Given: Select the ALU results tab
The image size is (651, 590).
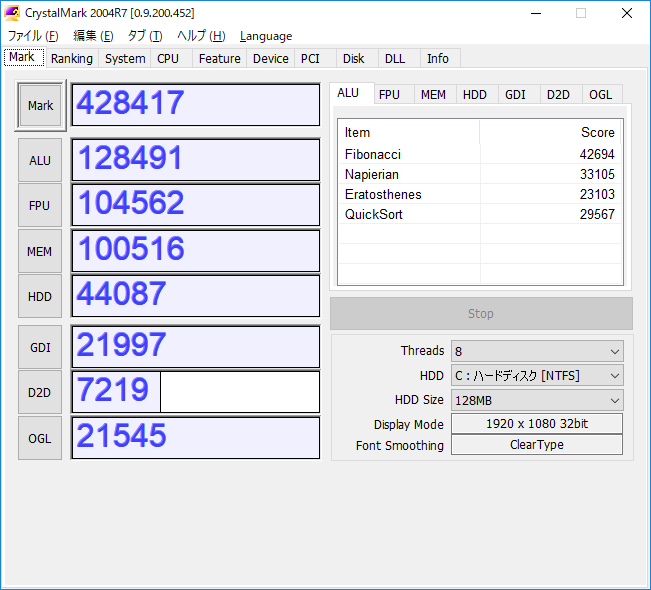Looking at the screenshot, I should [x=351, y=93].
